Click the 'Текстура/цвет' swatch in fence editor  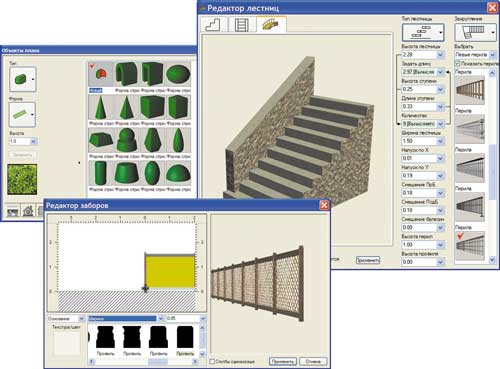pos(67,343)
